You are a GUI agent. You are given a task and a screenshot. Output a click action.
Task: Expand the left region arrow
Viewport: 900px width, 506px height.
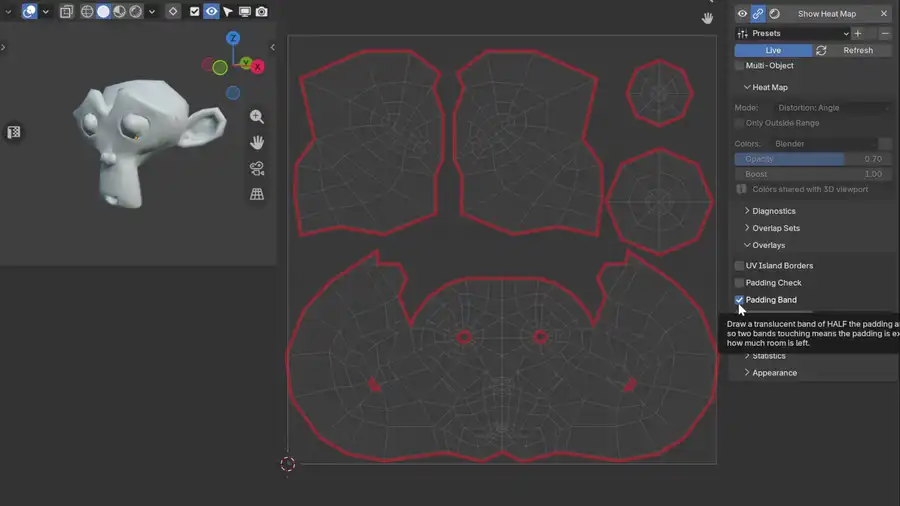click(3, 47)
